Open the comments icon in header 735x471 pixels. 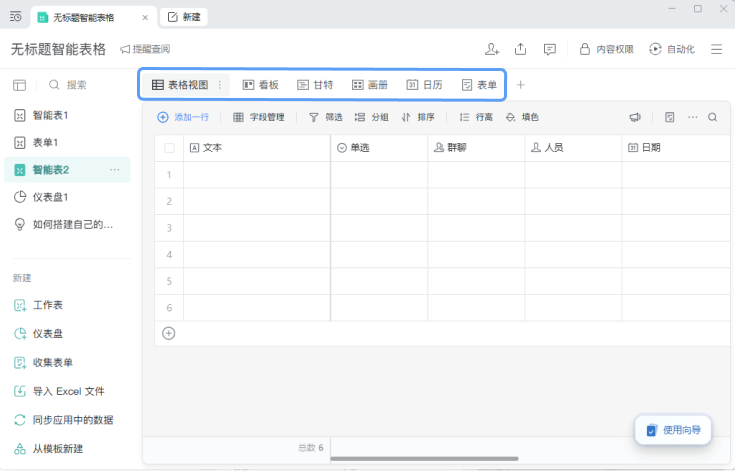(549, 49)
